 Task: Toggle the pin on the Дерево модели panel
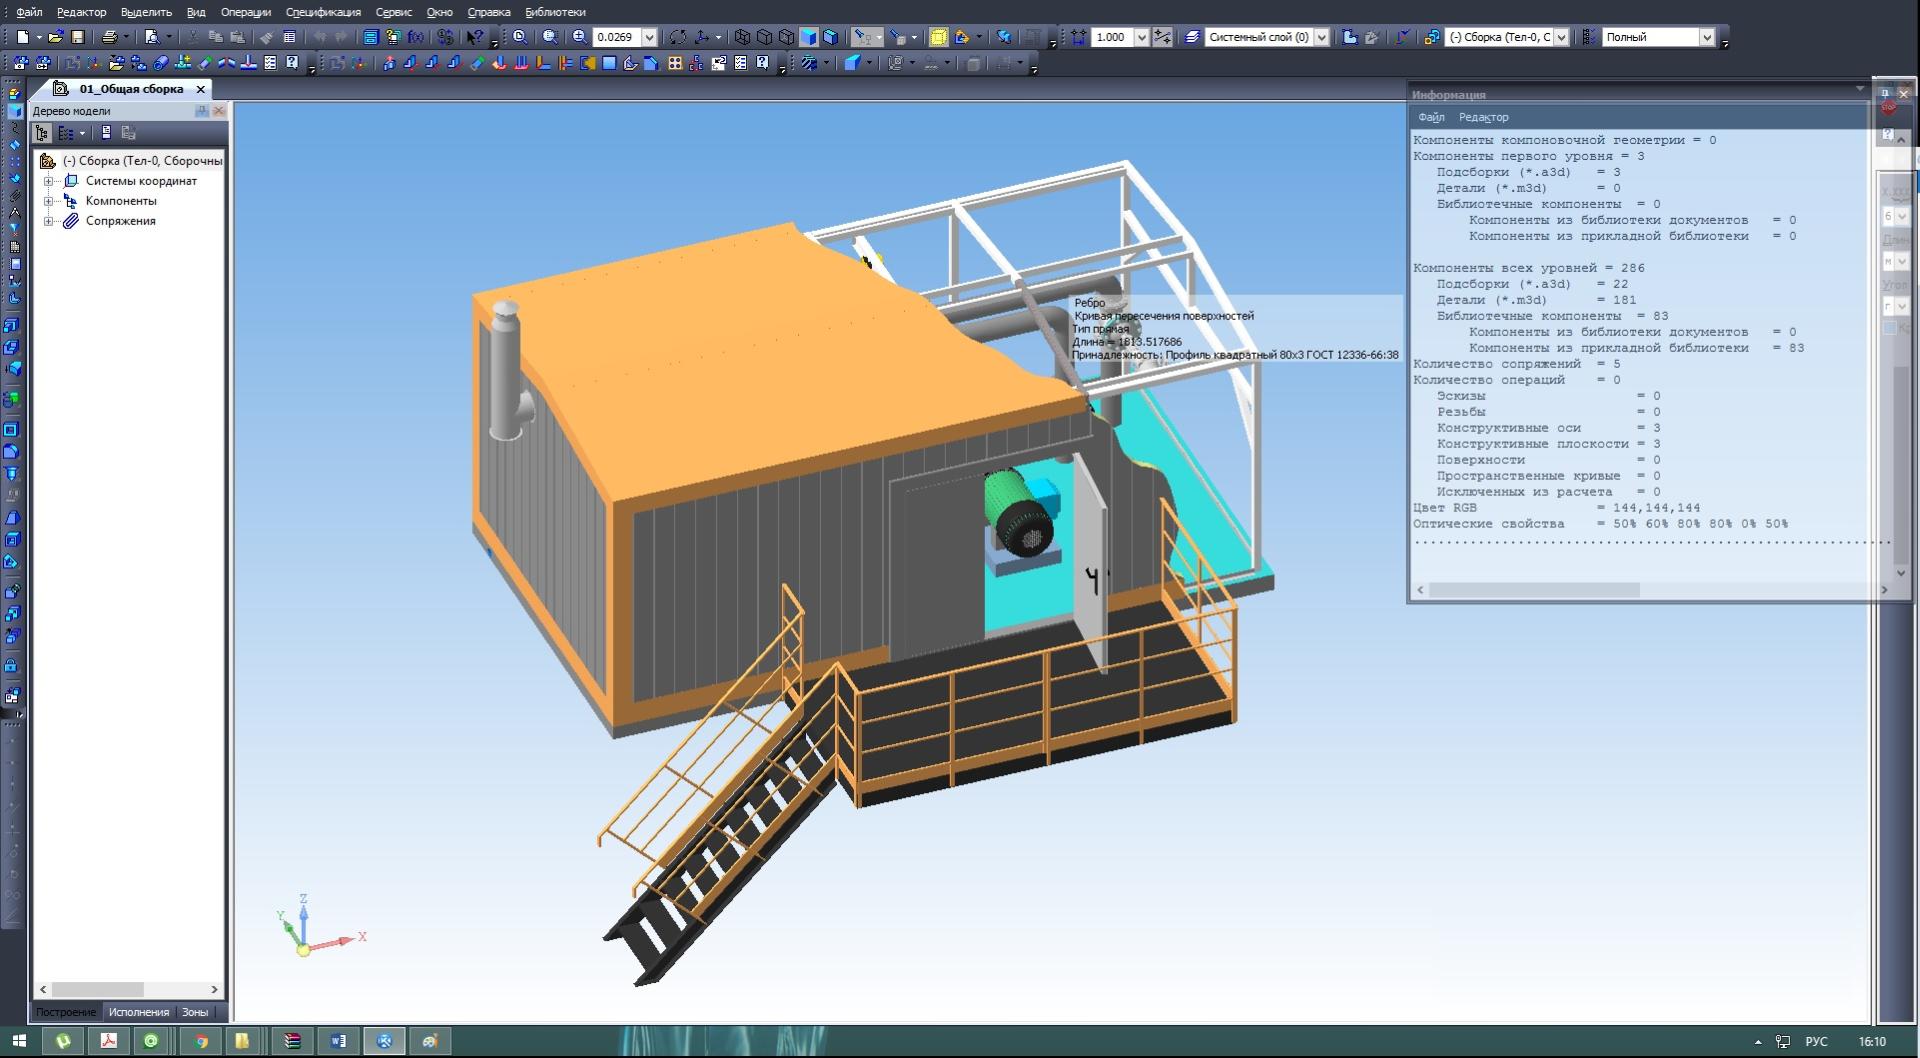coord(202,111)
